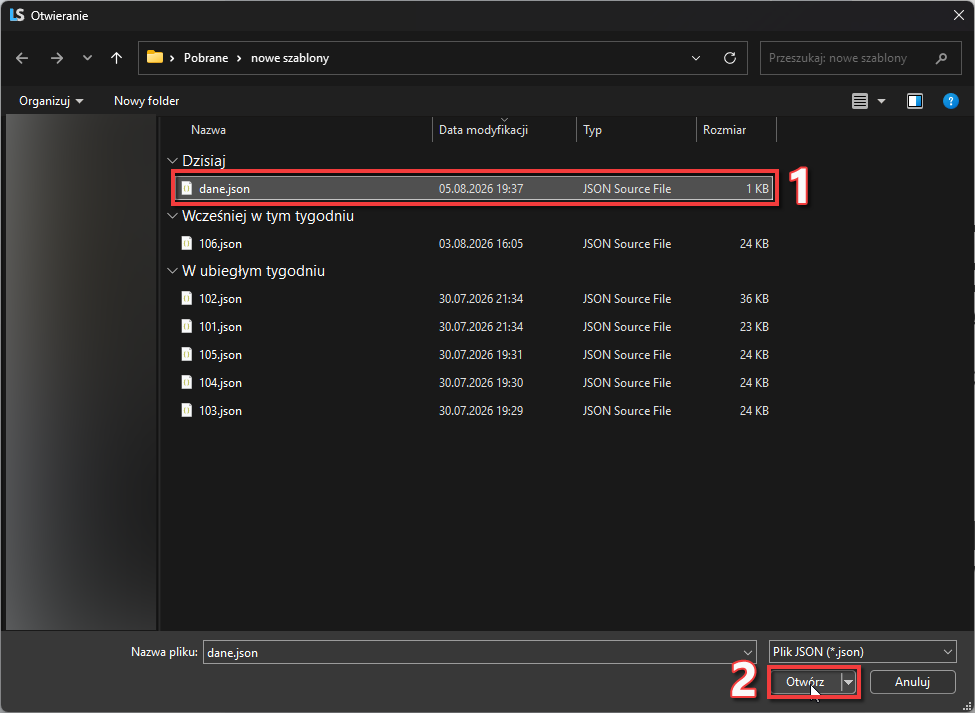Open the view options dropdown arrow

(x=881, y=101)
